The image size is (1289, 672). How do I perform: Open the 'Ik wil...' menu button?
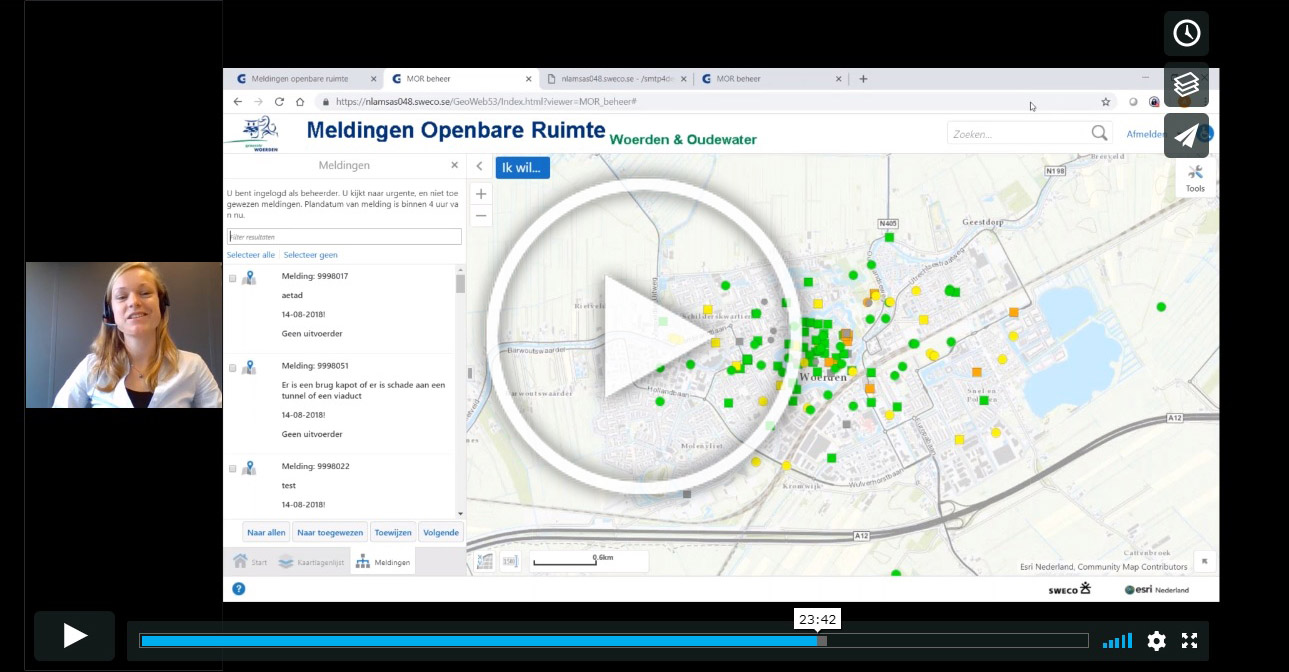[x=522, y=168]
